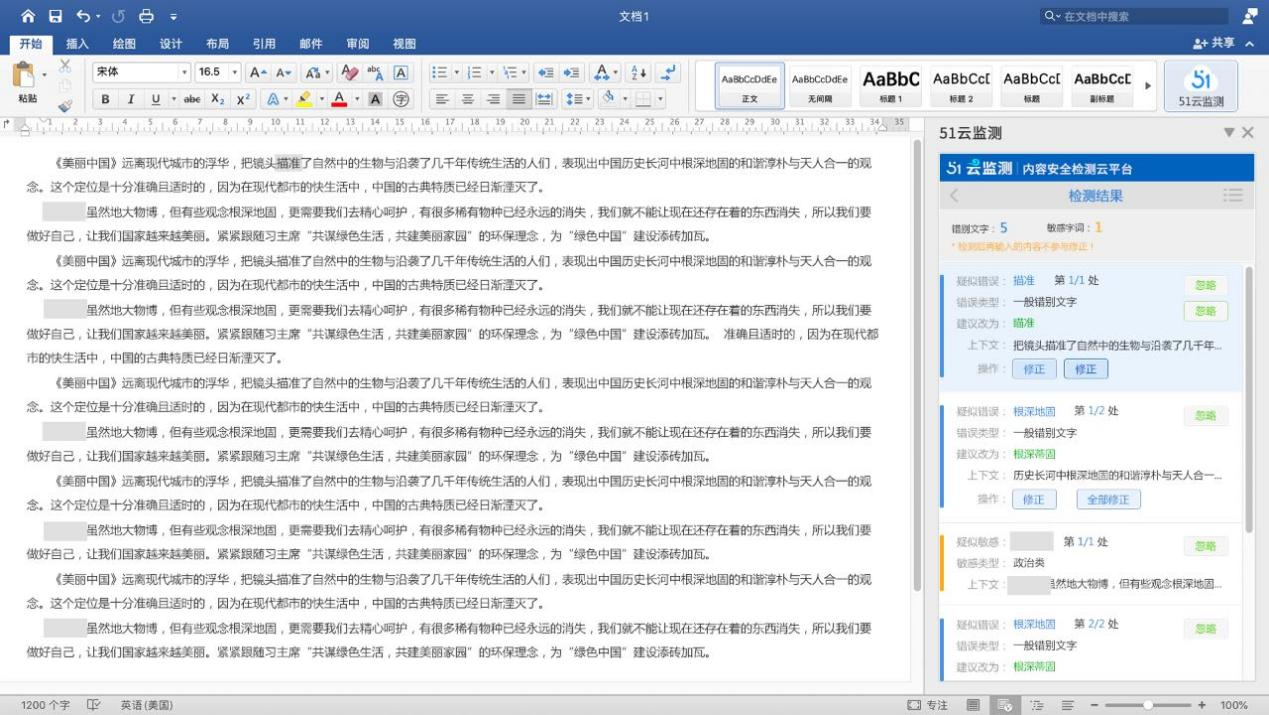Apply character shading gray A icon
Image resolution: width=1269 pixels, height=715 pixels.
(x=375, y=99)
